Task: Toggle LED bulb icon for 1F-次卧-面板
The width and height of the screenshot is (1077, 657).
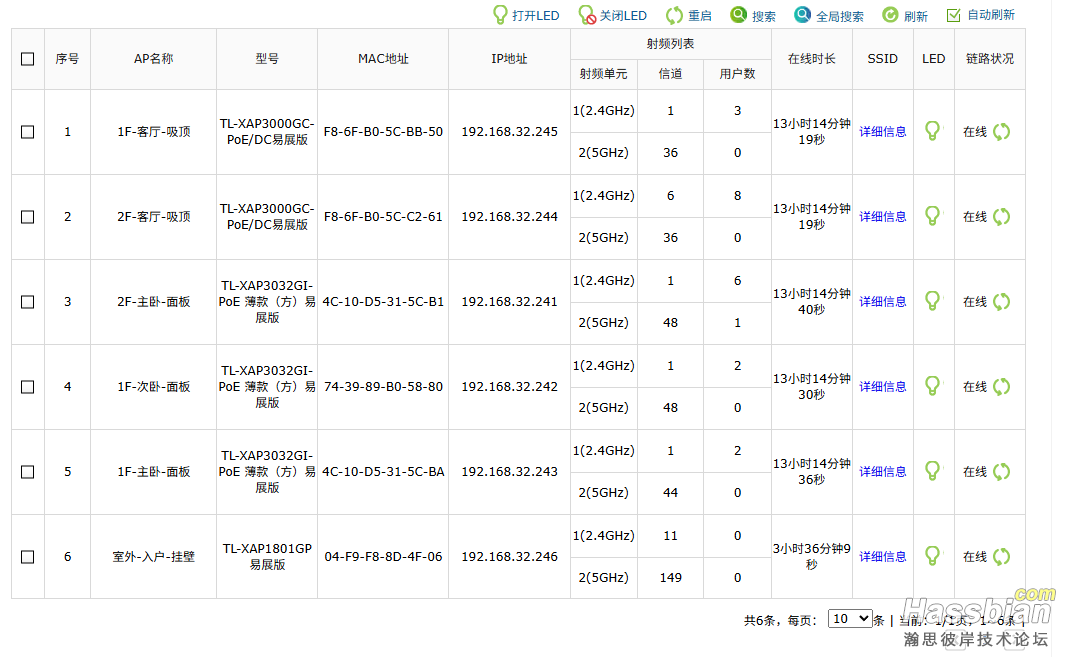Action: point(933,386)
